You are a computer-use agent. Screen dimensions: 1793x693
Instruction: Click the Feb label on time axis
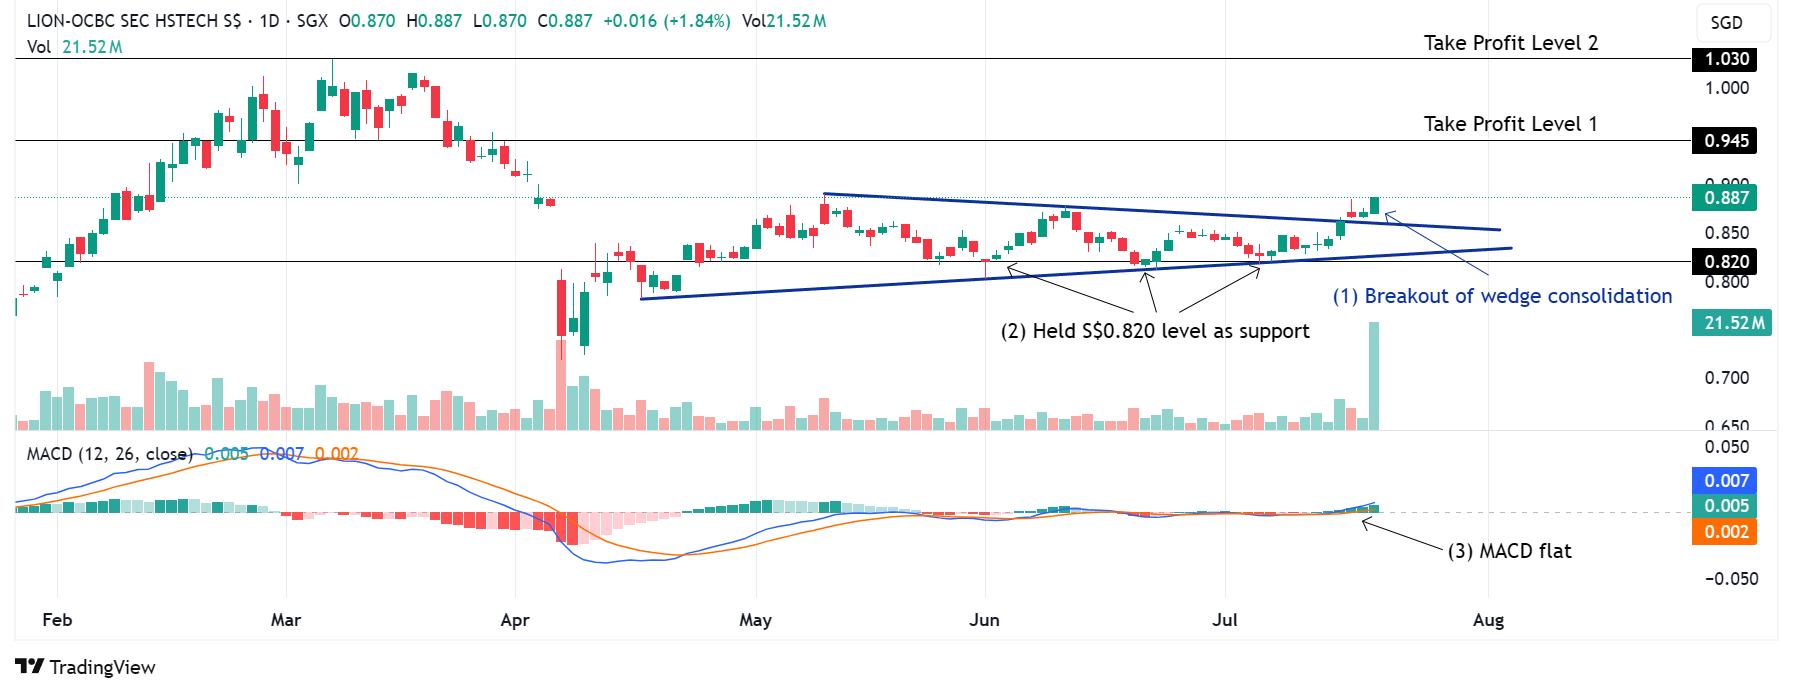57,620
